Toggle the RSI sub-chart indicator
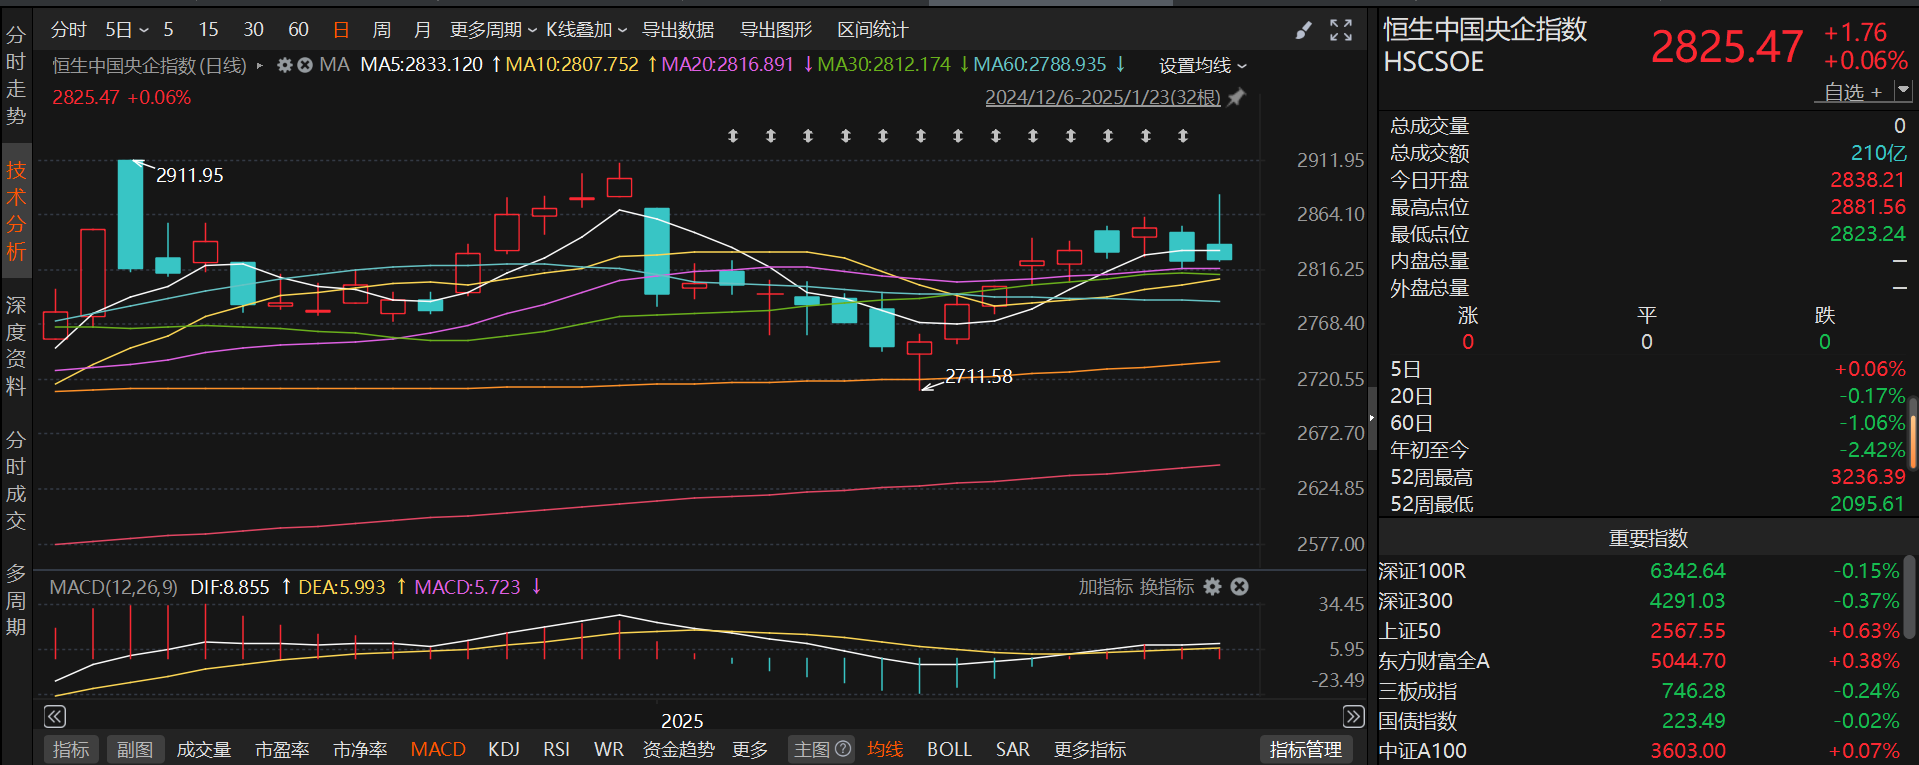1919x765 pixels. click(557, 749)
